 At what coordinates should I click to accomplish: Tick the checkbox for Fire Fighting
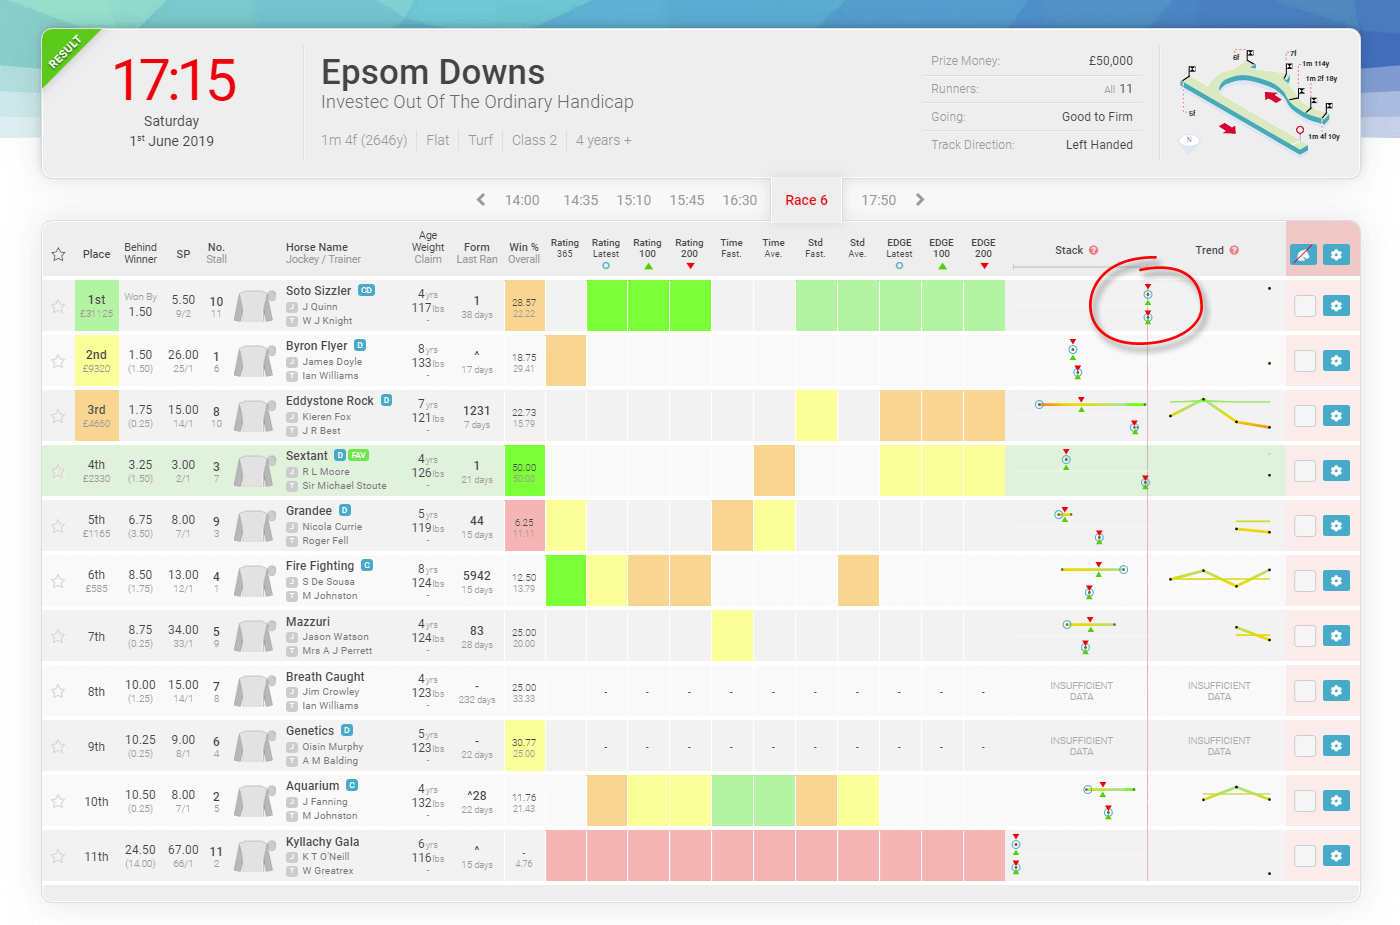1304,581
